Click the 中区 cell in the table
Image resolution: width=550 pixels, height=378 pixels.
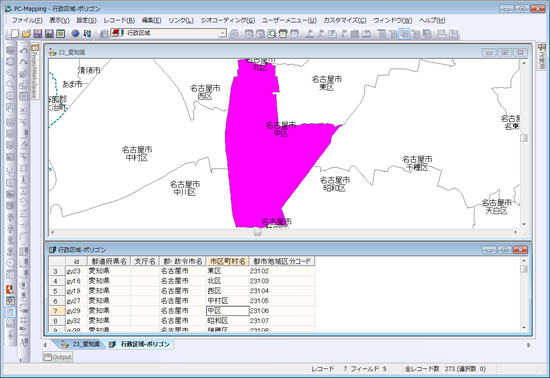tap(228, 311)
